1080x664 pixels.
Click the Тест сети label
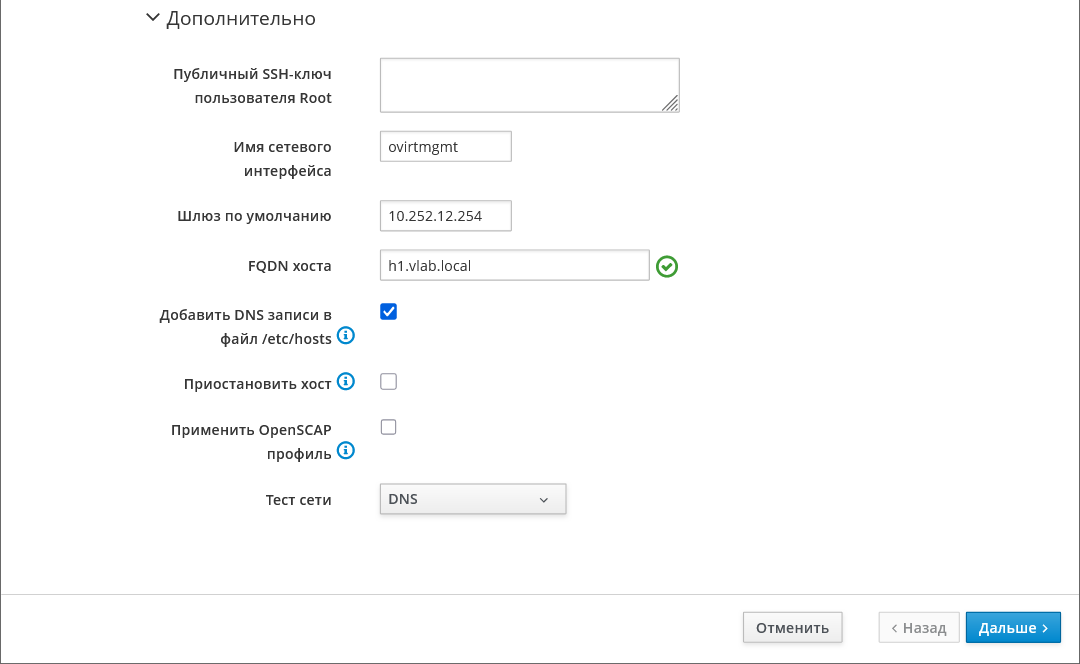(298, 500)
